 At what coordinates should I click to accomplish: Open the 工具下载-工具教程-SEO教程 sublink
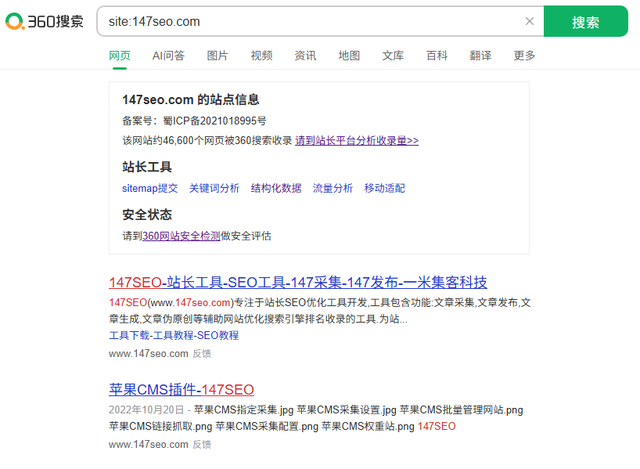[x=174, y=336]
